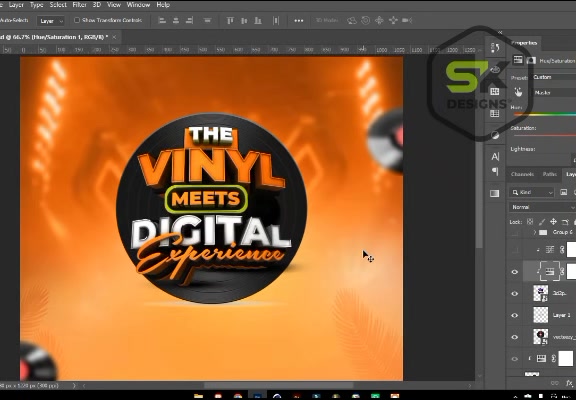Switch to the Paths tab
This screenshot has height=400, width=576.
(550, 174)
